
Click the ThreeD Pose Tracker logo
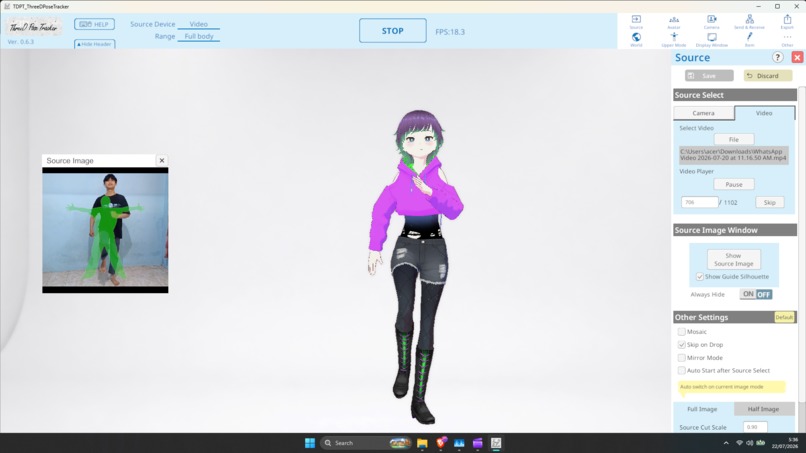(x=34, y=27)
